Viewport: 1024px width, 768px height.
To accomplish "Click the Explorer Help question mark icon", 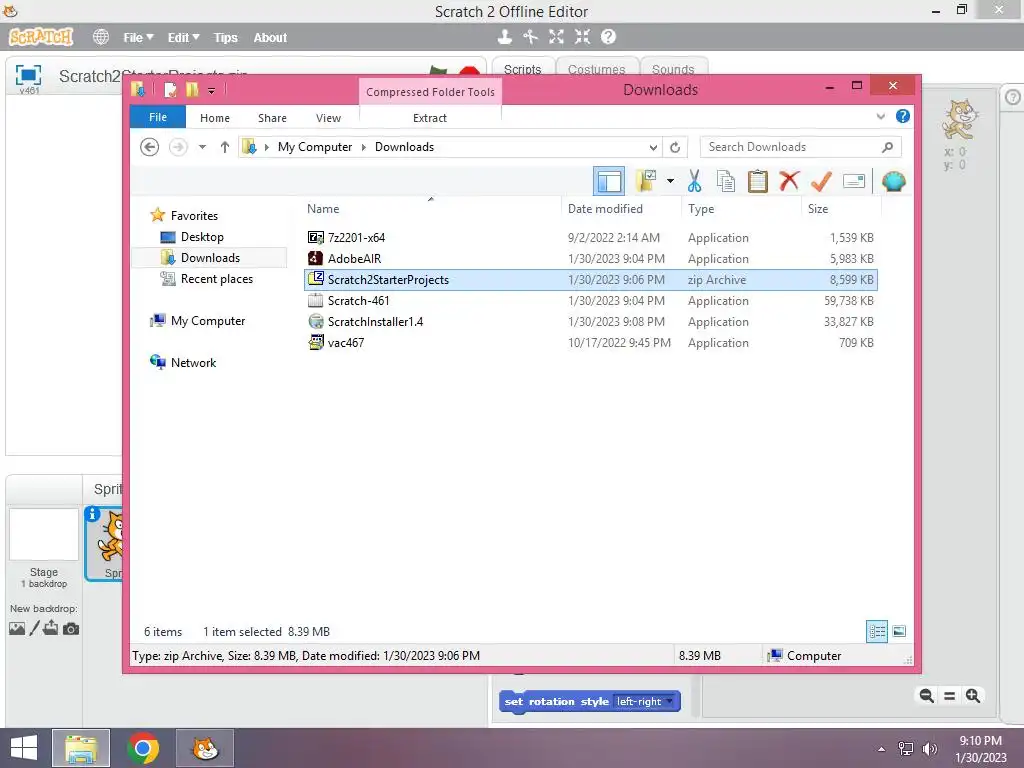I will (903, 116).
